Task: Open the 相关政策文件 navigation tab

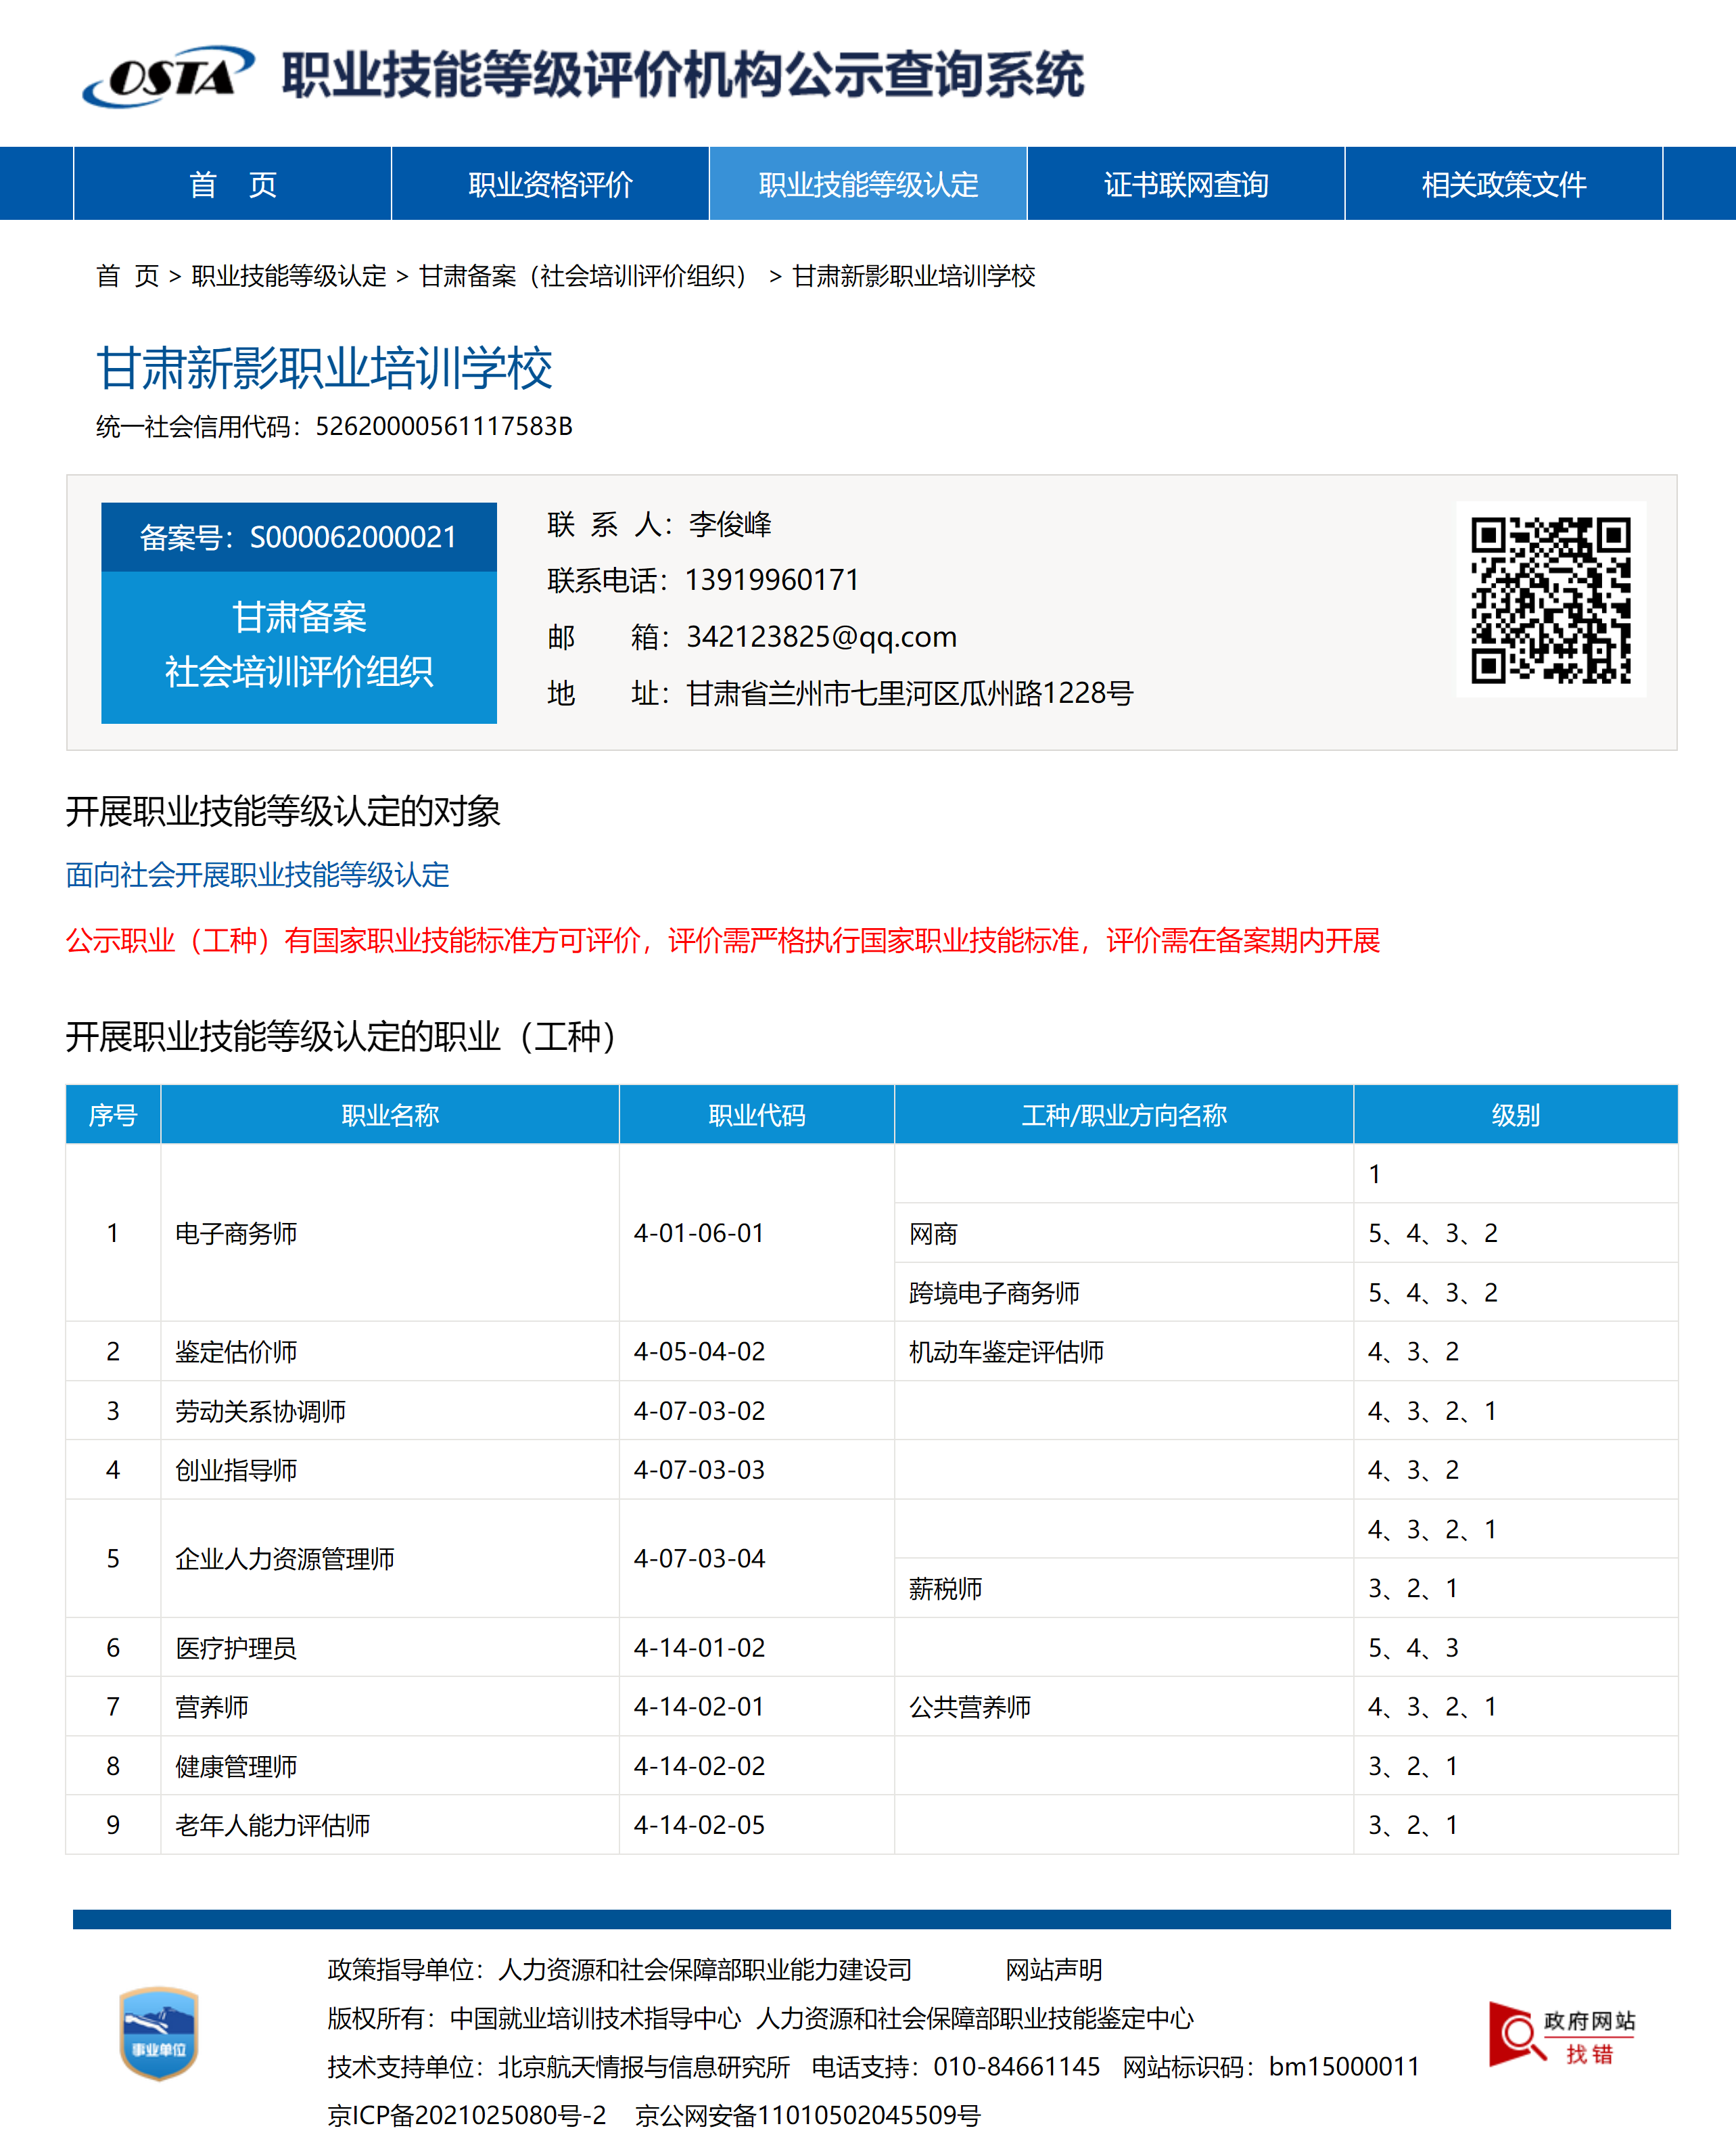Action: (1503, 184)
